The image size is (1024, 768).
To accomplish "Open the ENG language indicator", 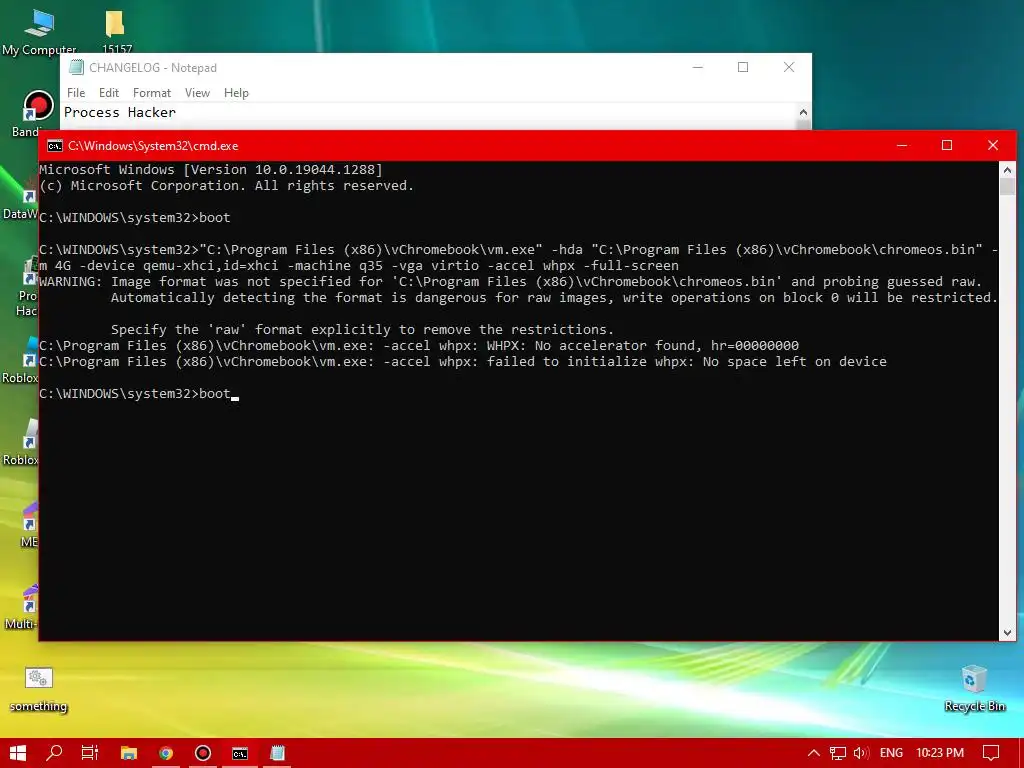I will tap(891, 753).
